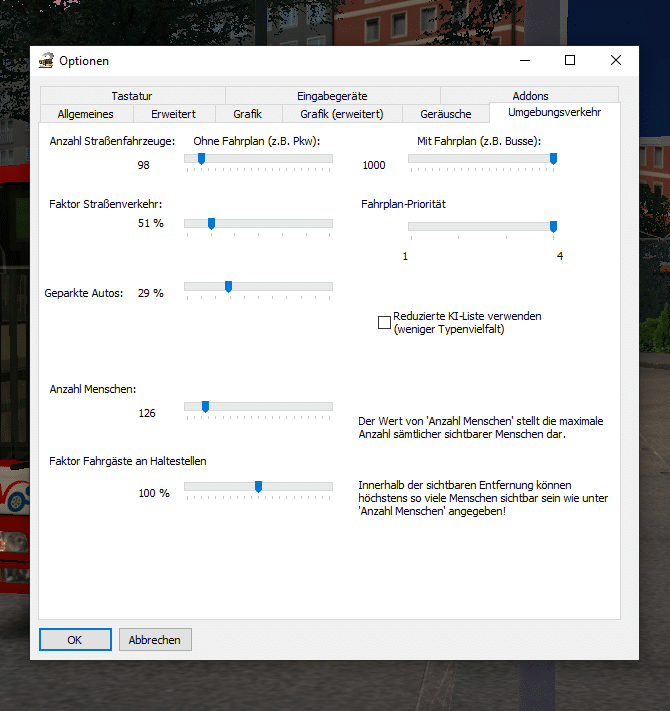Screen dimensions: 670x711
Task: Select the Addons tab
Action: [x=530, y=96]
